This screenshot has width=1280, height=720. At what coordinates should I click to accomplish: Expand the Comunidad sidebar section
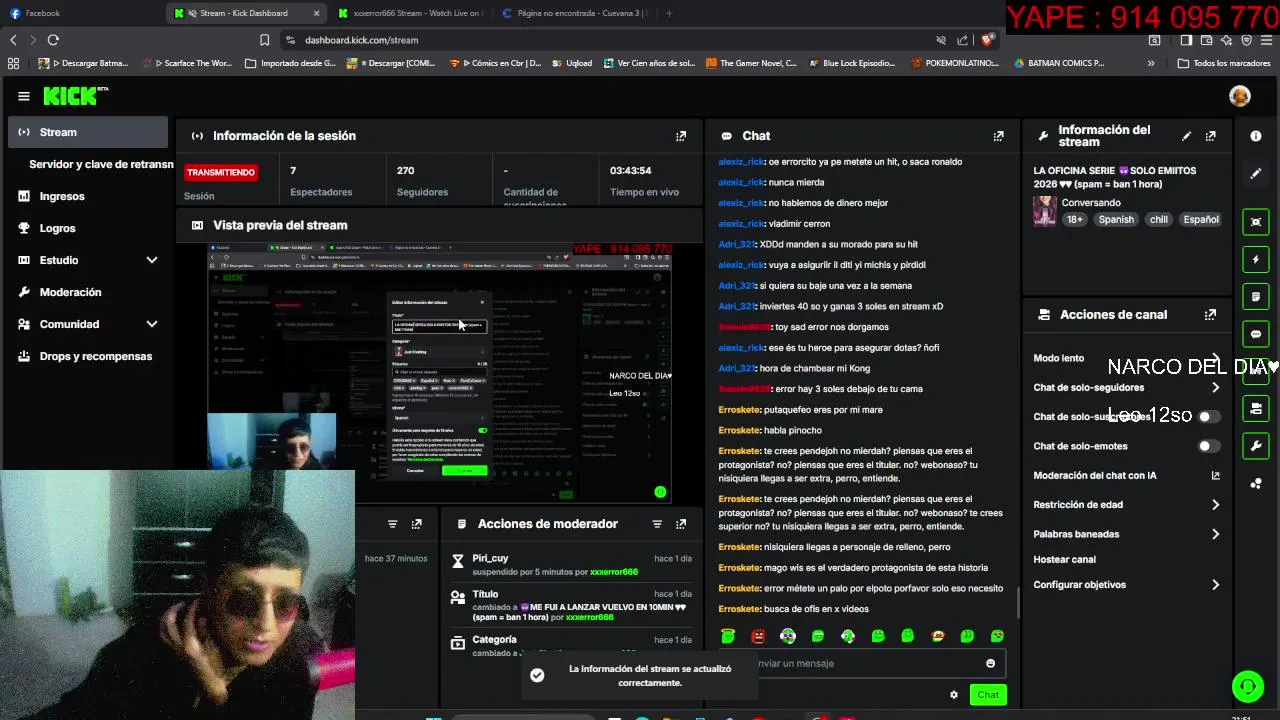pos(152,324)
